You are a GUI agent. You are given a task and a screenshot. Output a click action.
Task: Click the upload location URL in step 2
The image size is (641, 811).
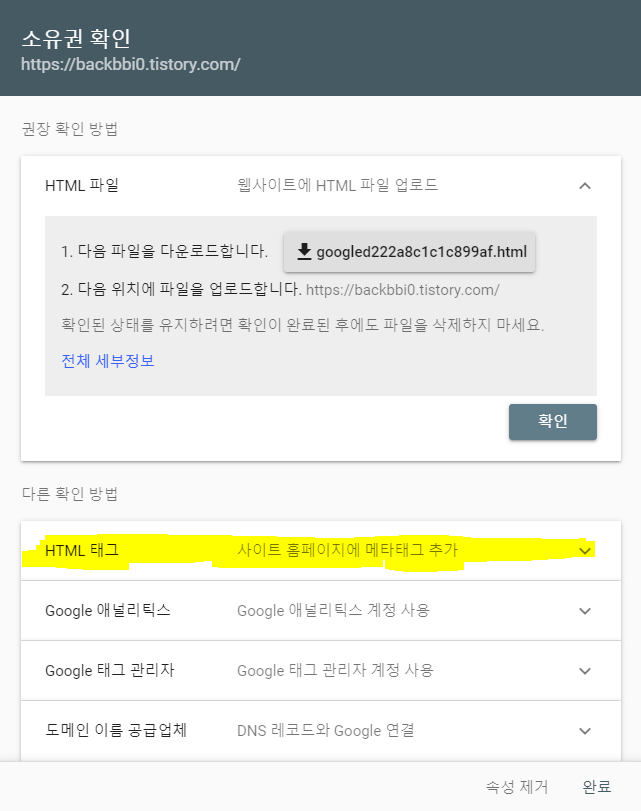(403, 290)
